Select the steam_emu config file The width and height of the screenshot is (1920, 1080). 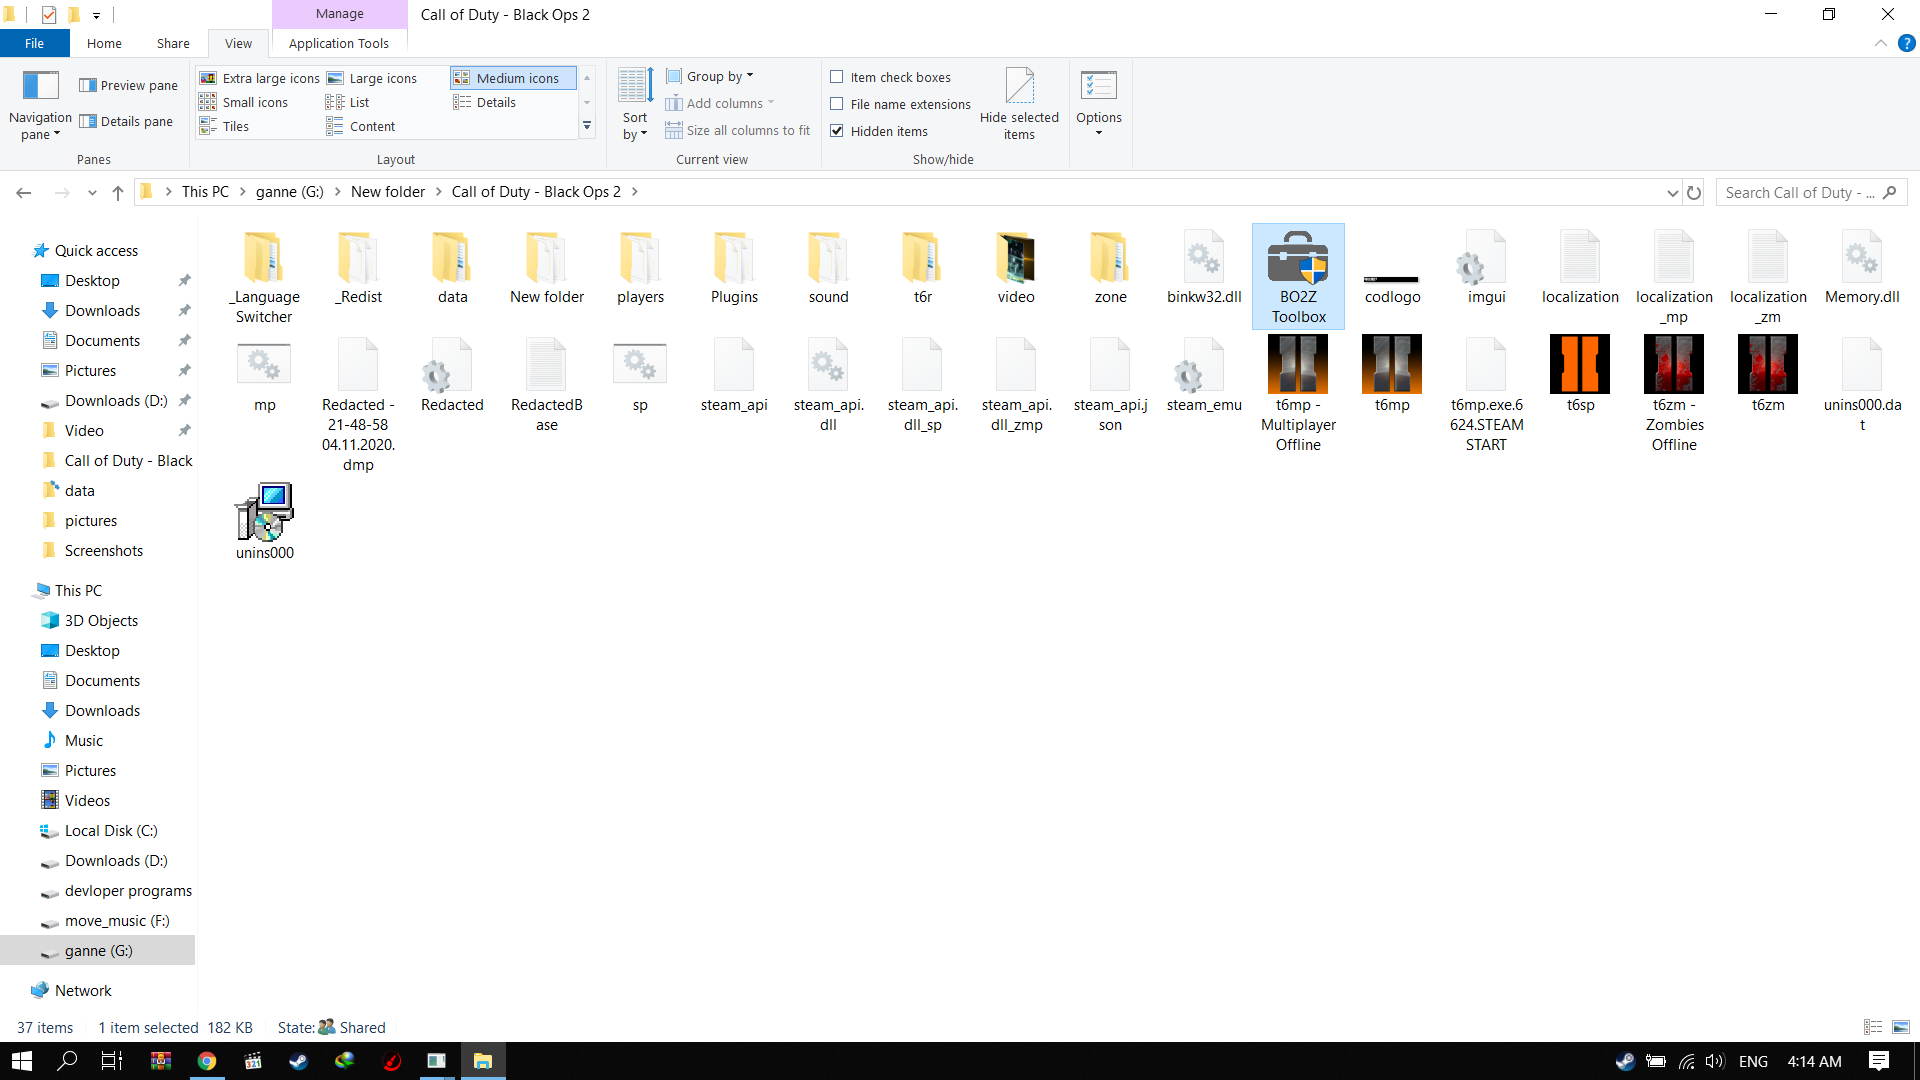[x=1204, y=375]
